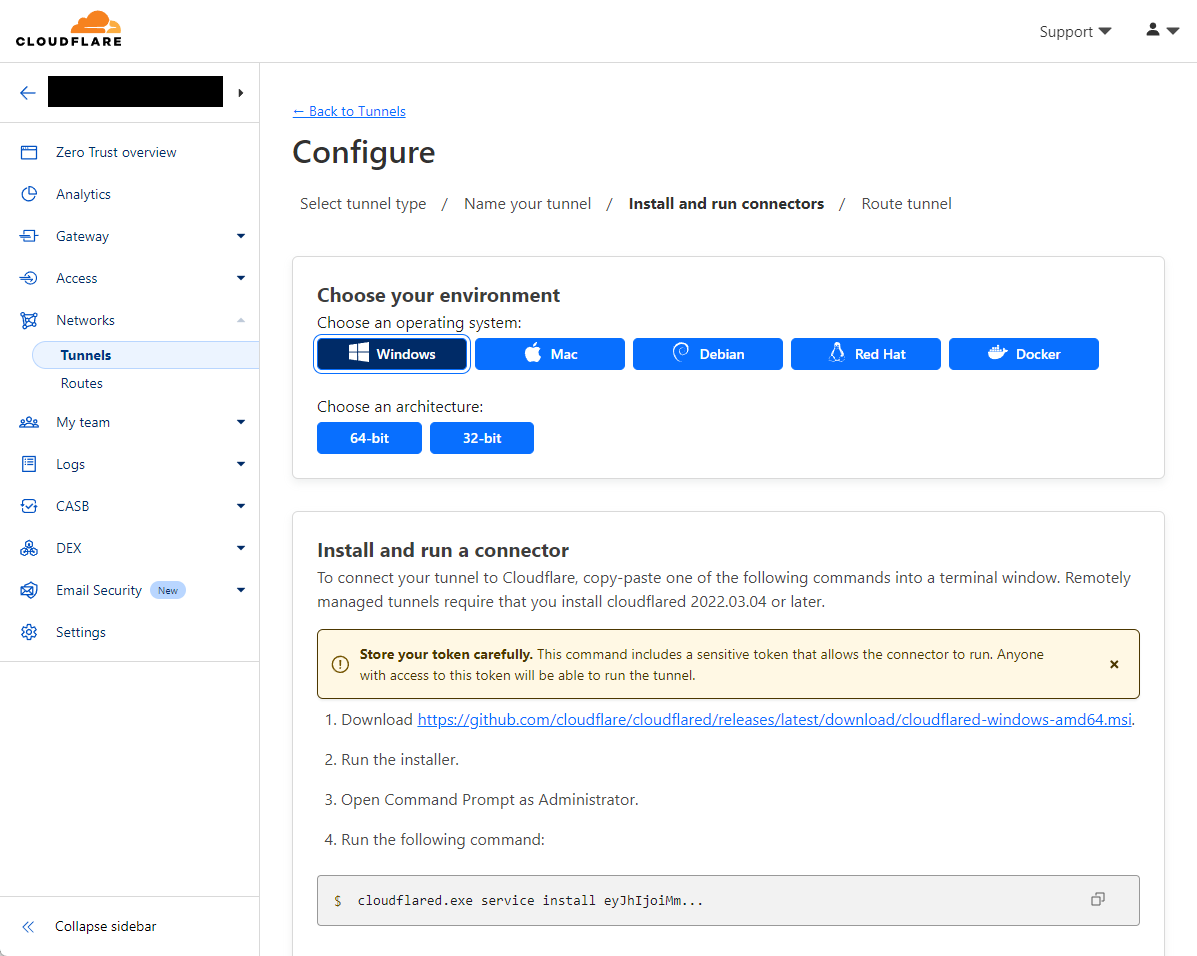Open the Support dropdown menu
Screen dimensions: 1197x956
click(x=1075, y=31)
